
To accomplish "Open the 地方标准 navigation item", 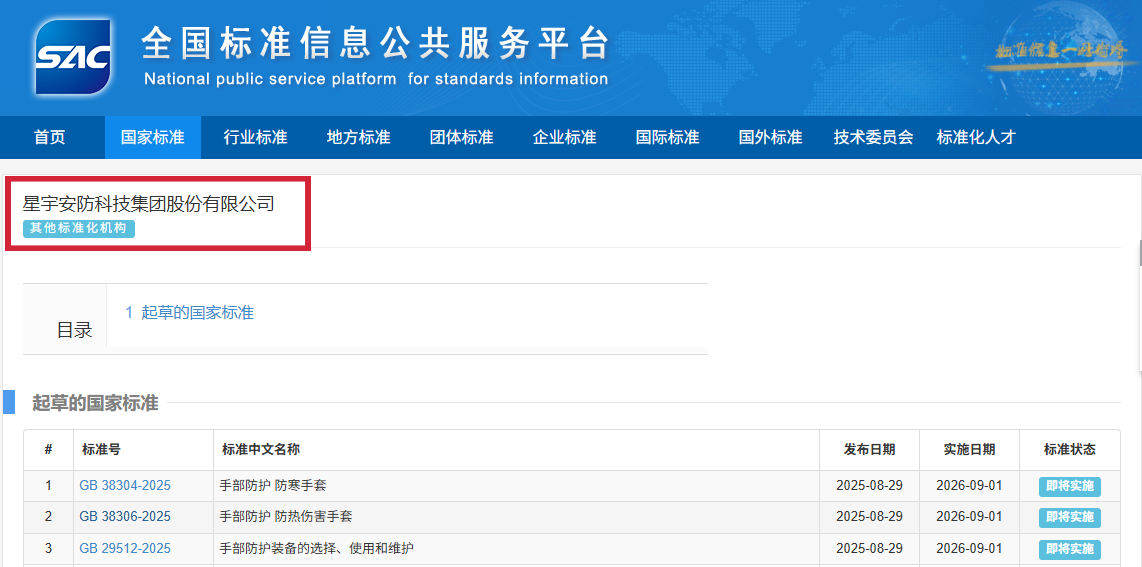I will tap(358, 137).
